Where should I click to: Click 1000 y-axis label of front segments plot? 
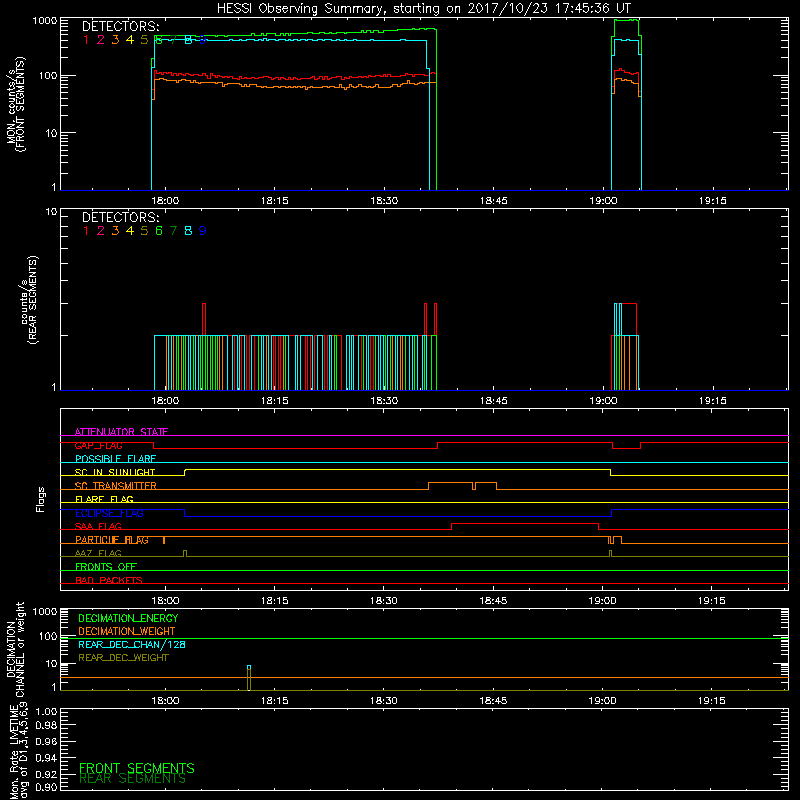point(45,21)
